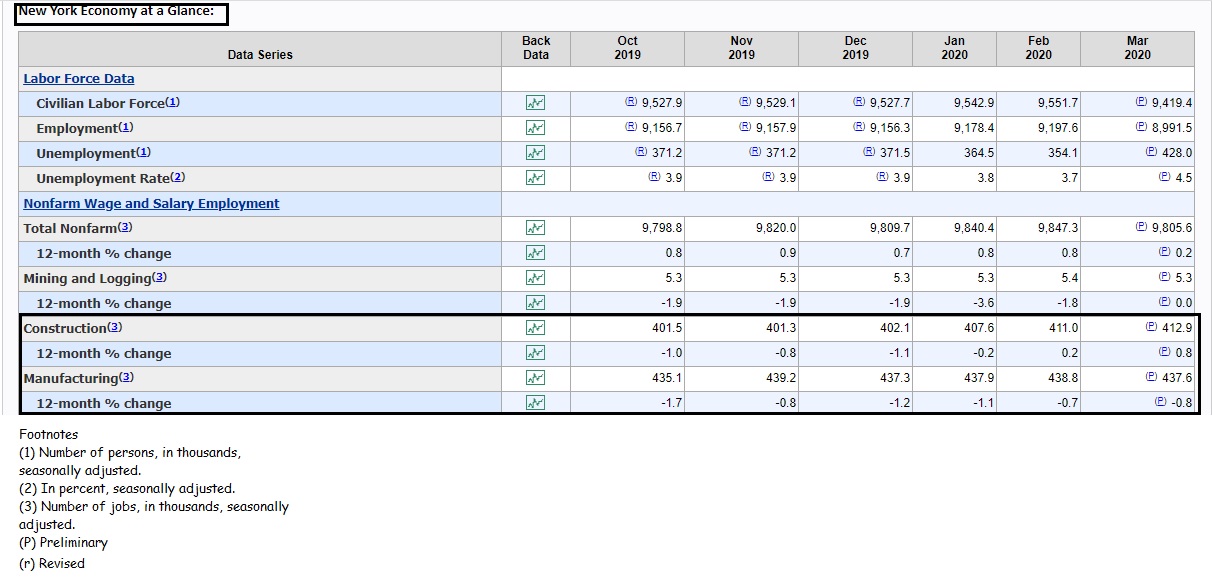Follow the Nonfarm Wage and Salary Employment link

151,204
